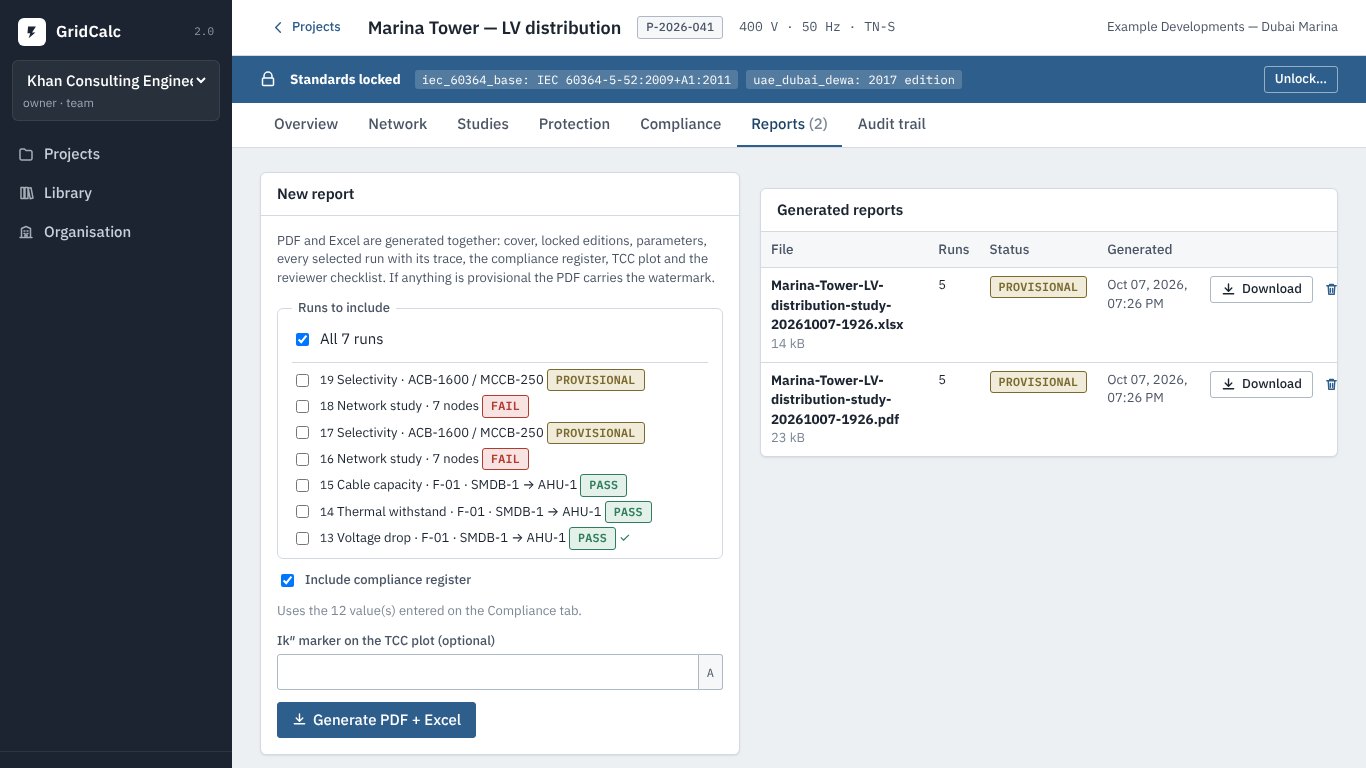1366x768 pixels.
Task: Toggle Include compliance register checkbox
Action: pyautogui.click(x=287, y=580)
